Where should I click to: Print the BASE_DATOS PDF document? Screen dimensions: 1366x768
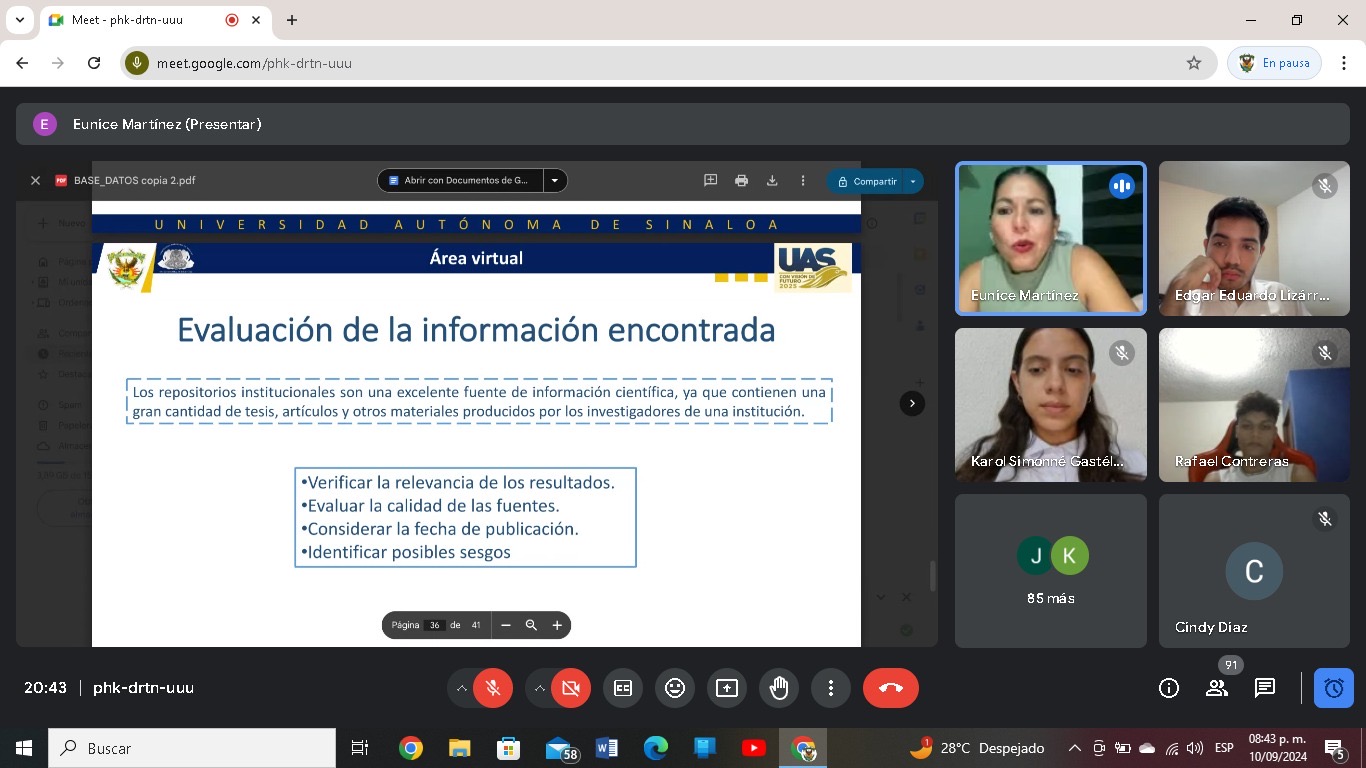pyautogui.click(x=741, y=181)
